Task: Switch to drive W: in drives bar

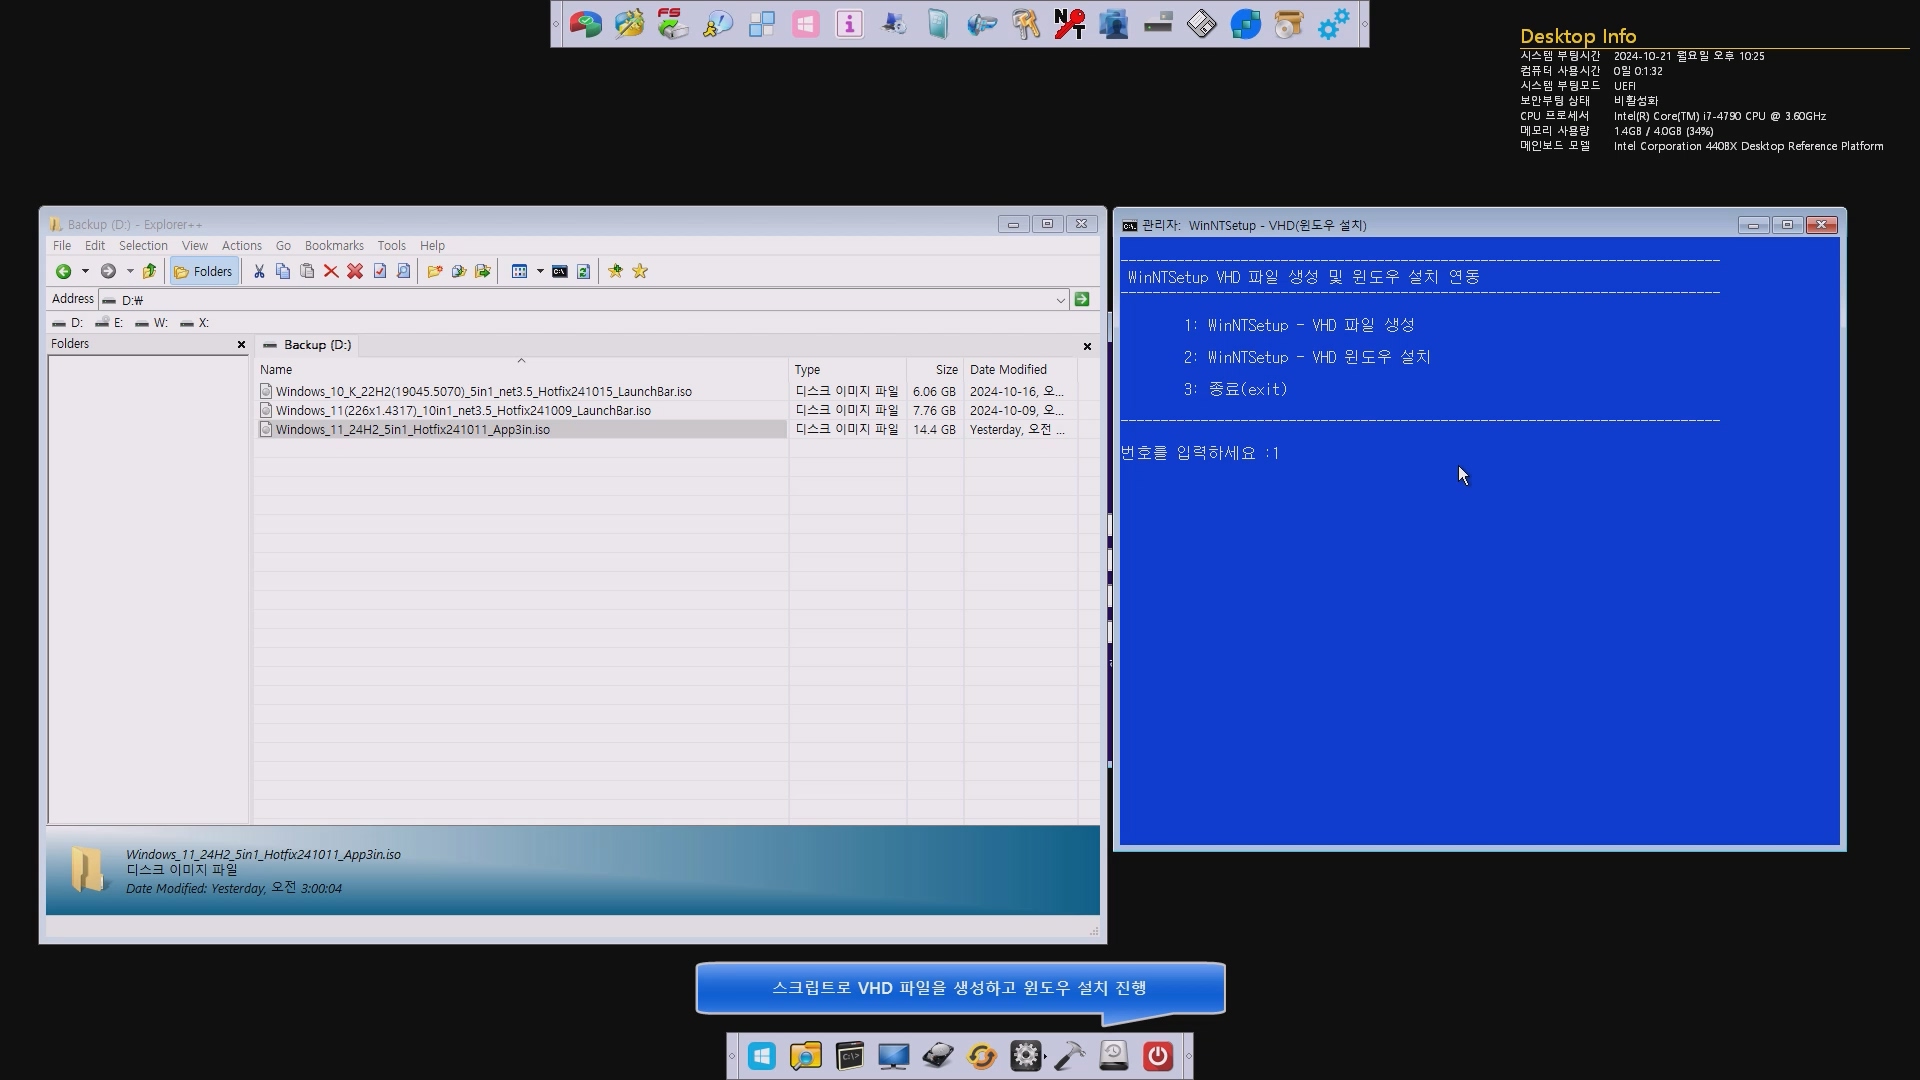Action: click(x=152, y=323)
